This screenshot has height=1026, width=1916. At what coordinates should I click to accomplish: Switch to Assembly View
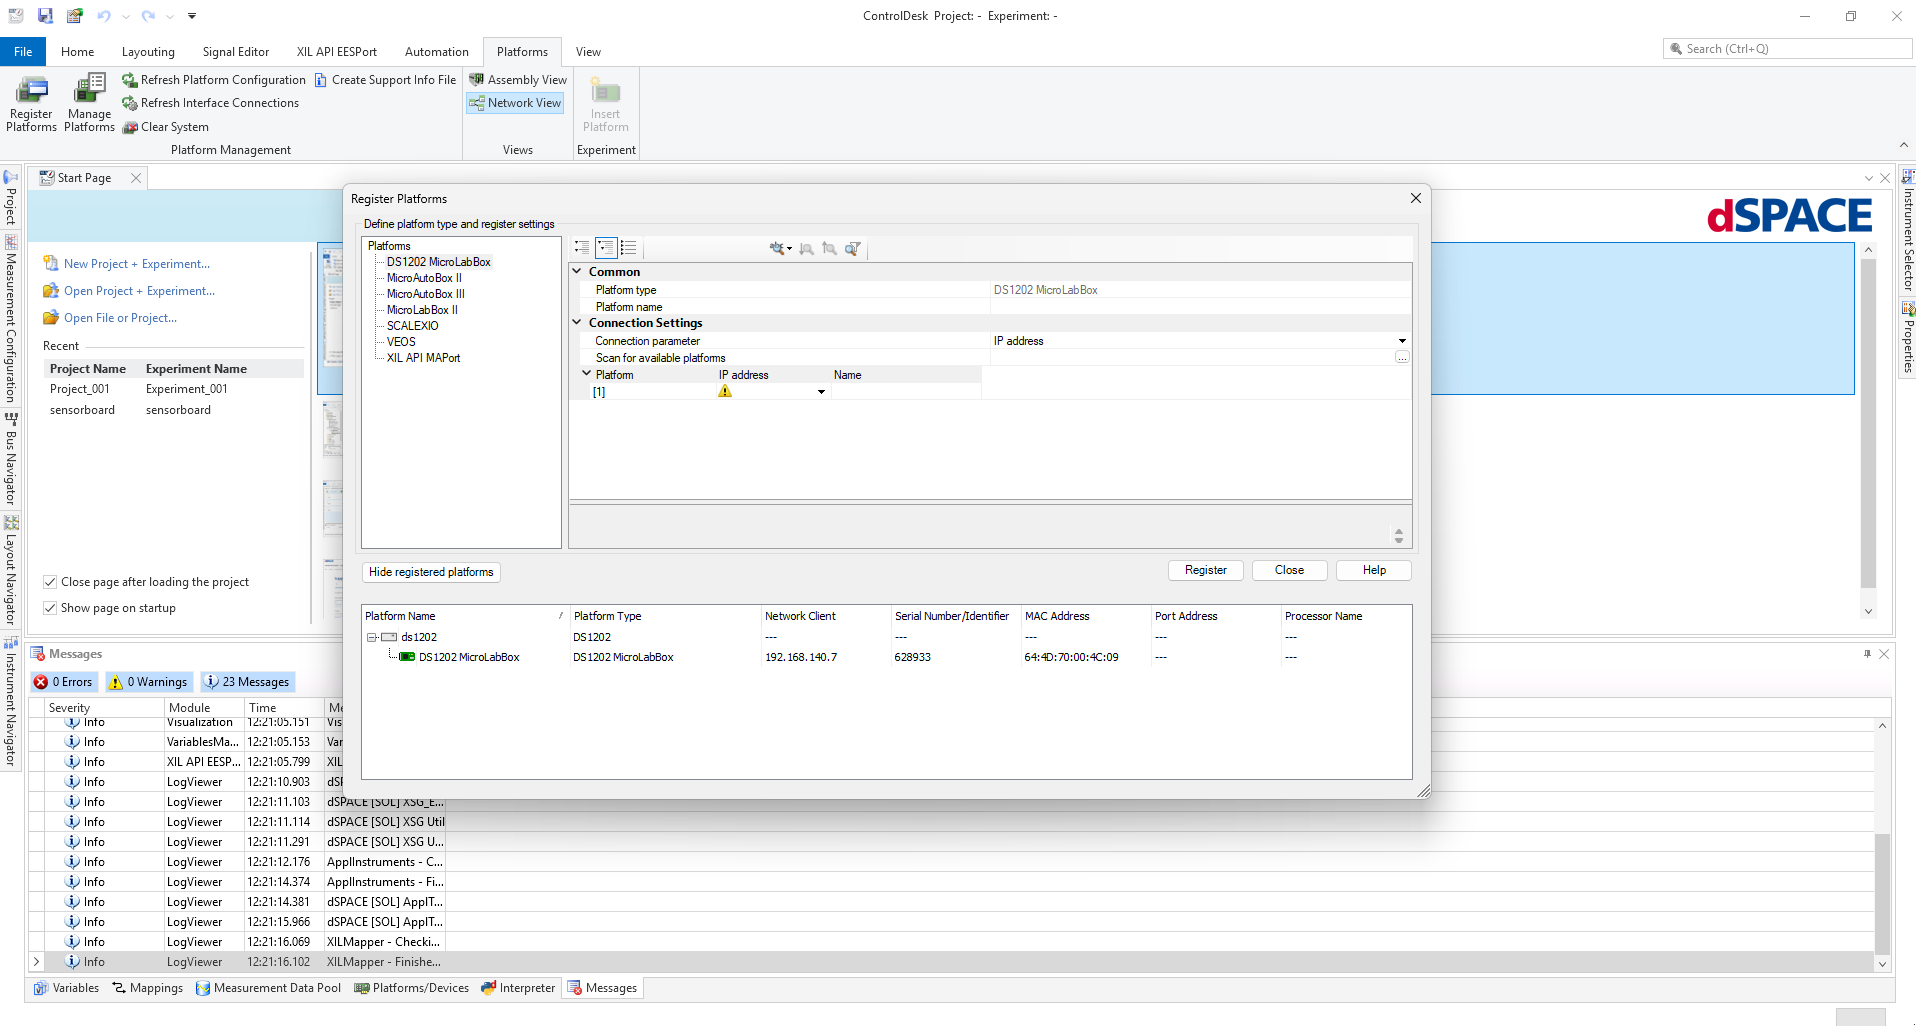click(518, 80)
